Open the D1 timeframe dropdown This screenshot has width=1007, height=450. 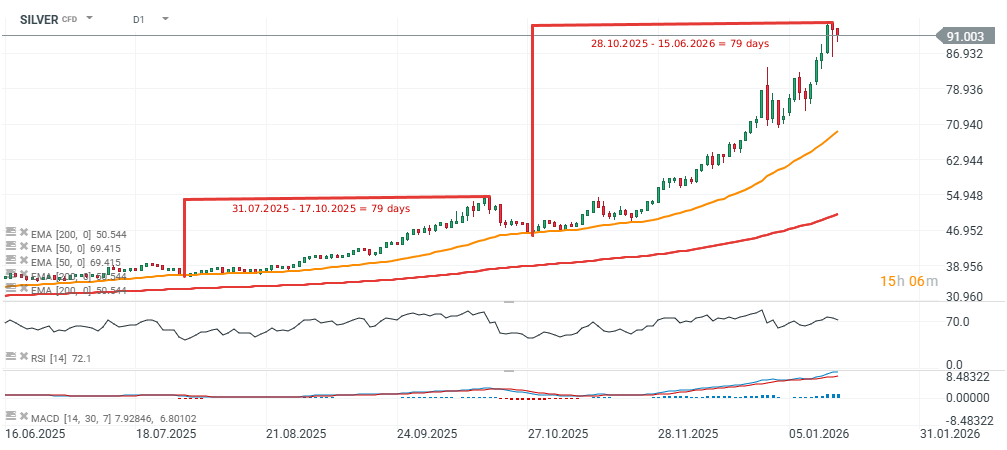(165, 19)
